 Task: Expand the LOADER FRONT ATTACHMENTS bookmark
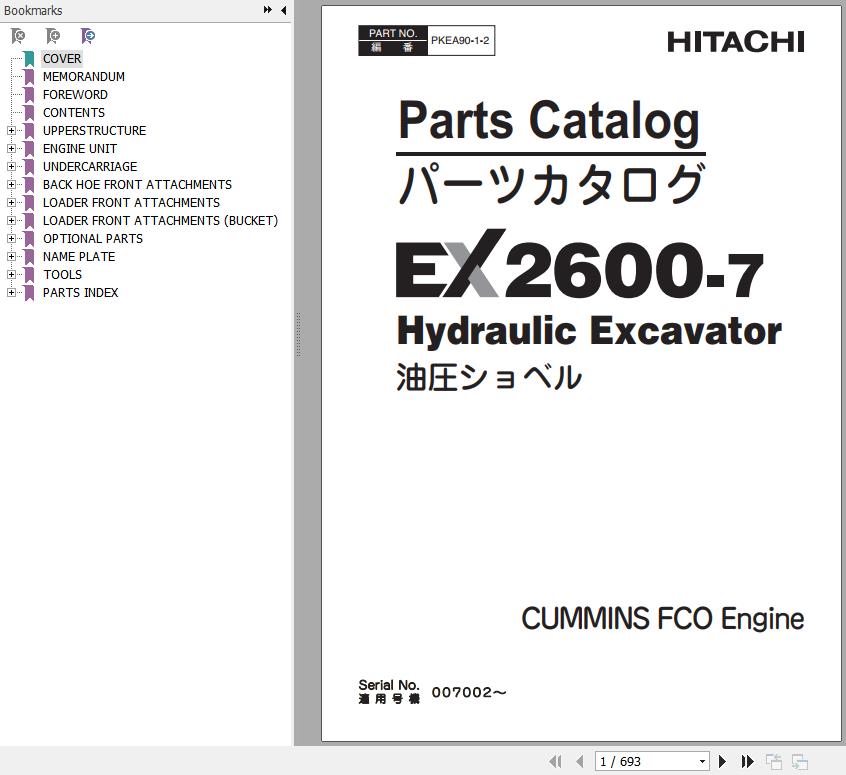[11, 202]
